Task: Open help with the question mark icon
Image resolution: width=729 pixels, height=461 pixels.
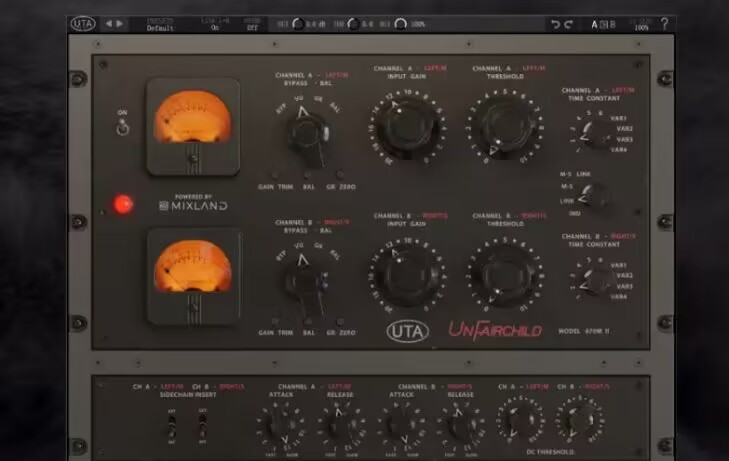Action: coord(665,24)
